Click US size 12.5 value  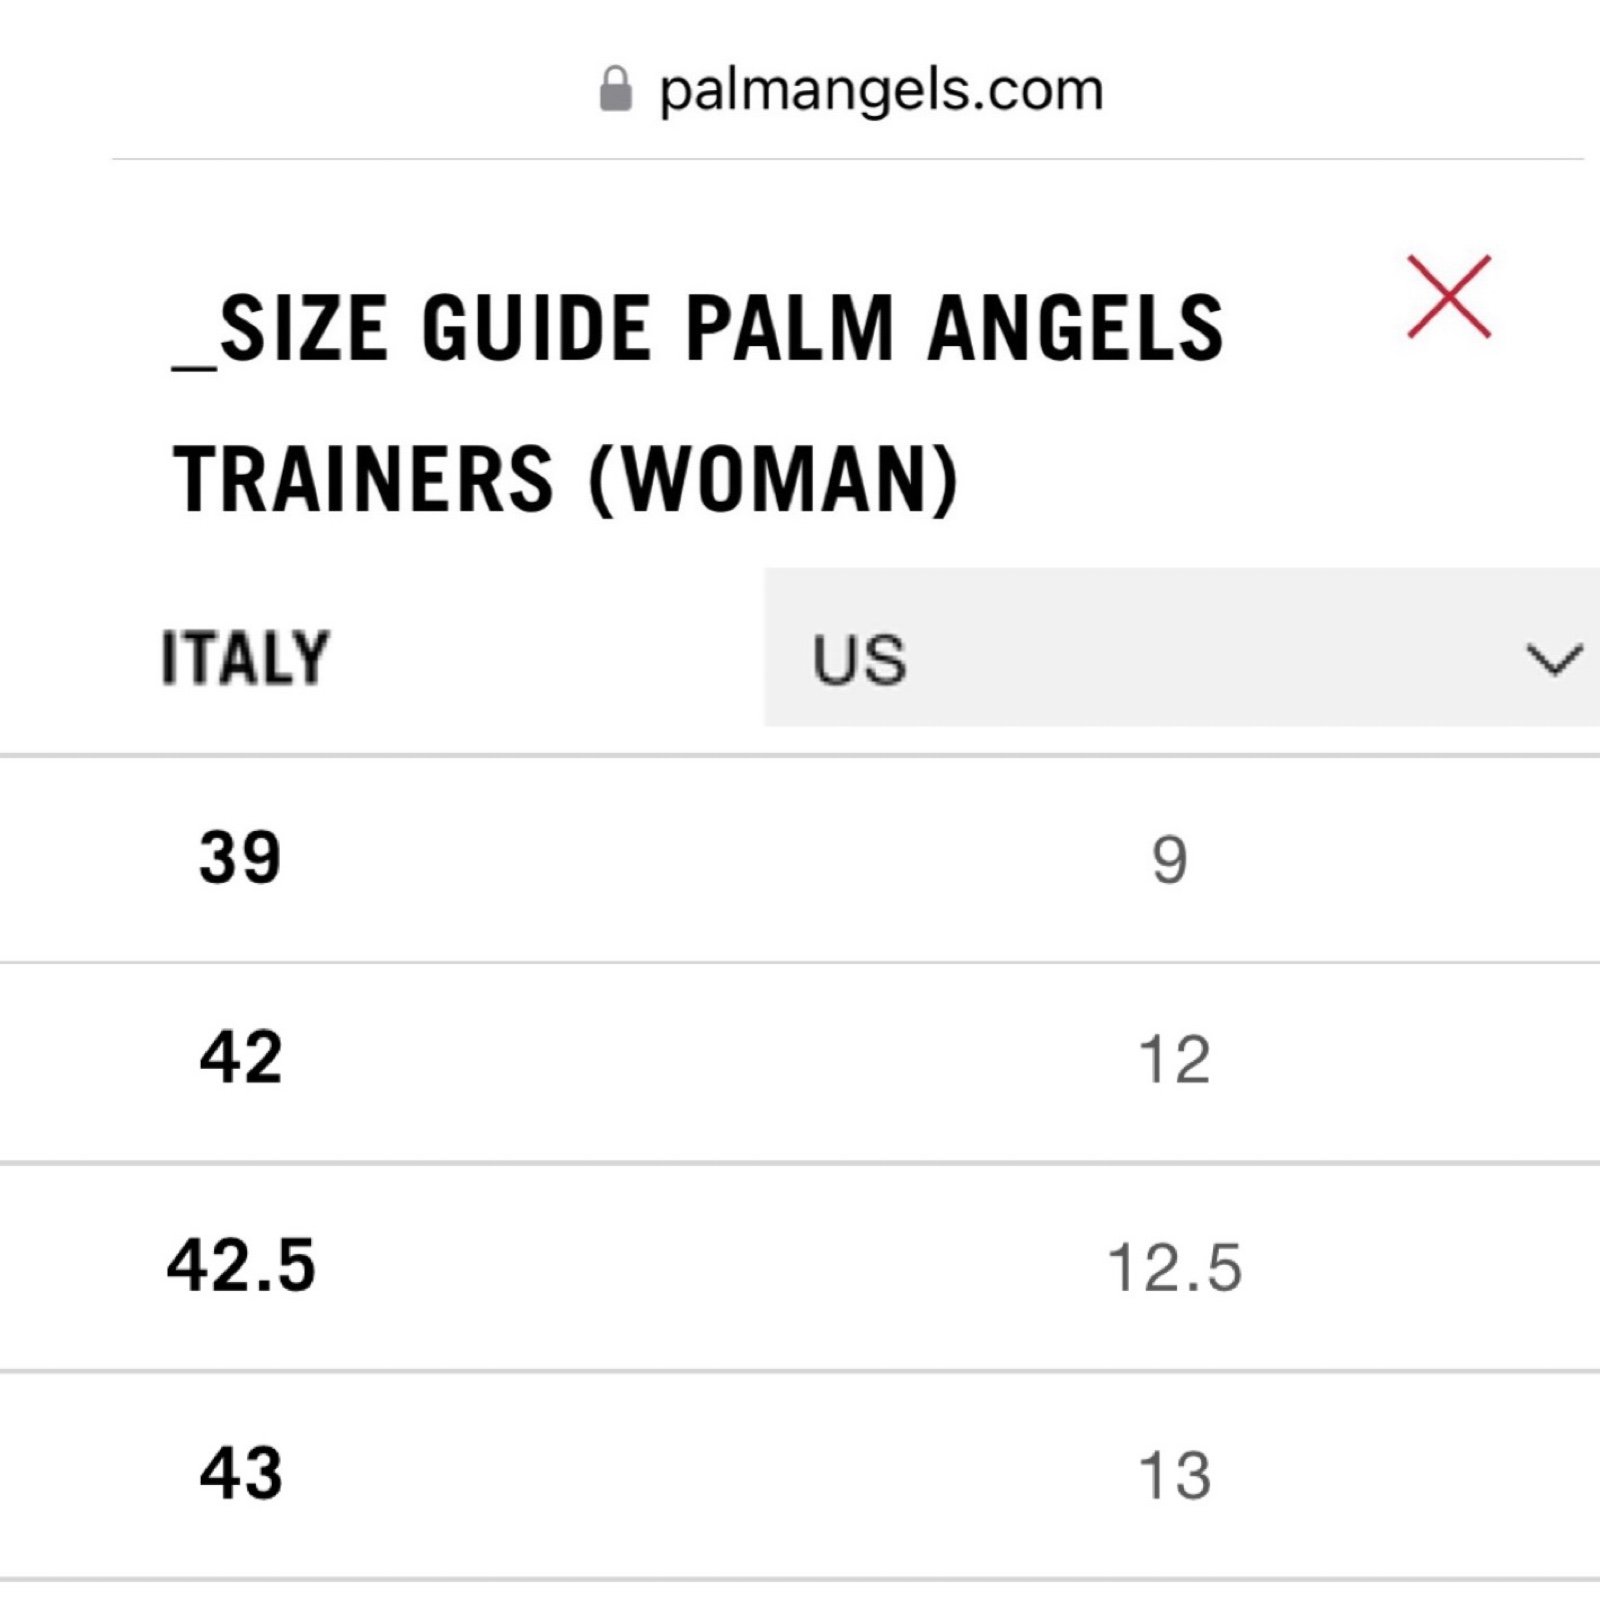pyautogui.click(x=1175, y=1268)
